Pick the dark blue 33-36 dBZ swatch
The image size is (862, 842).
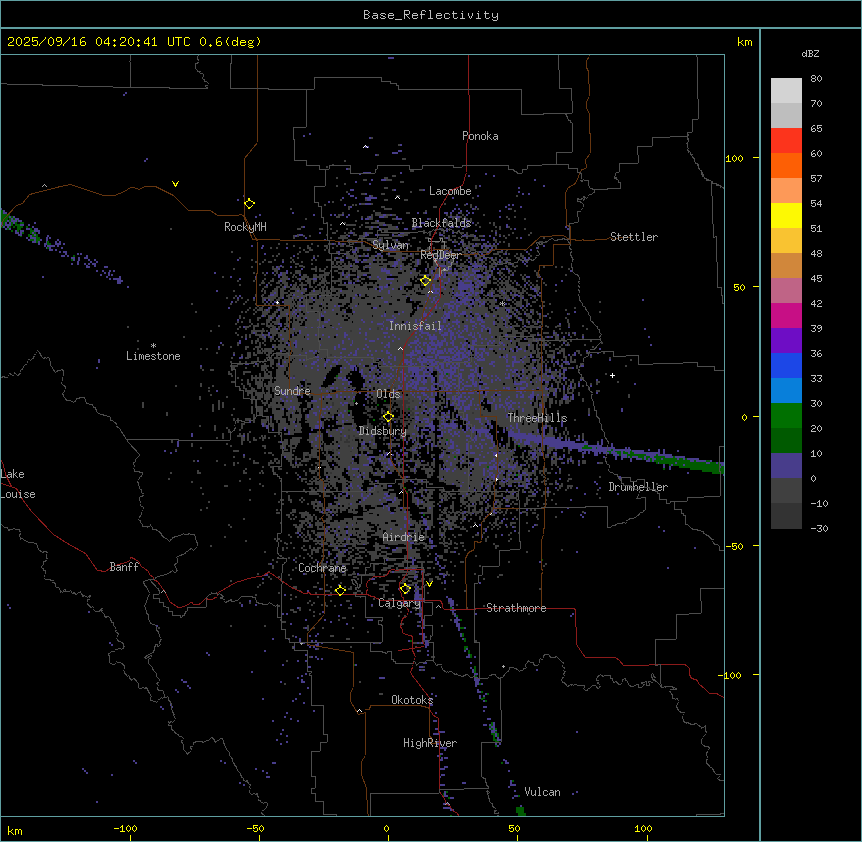tap(786, 365)
